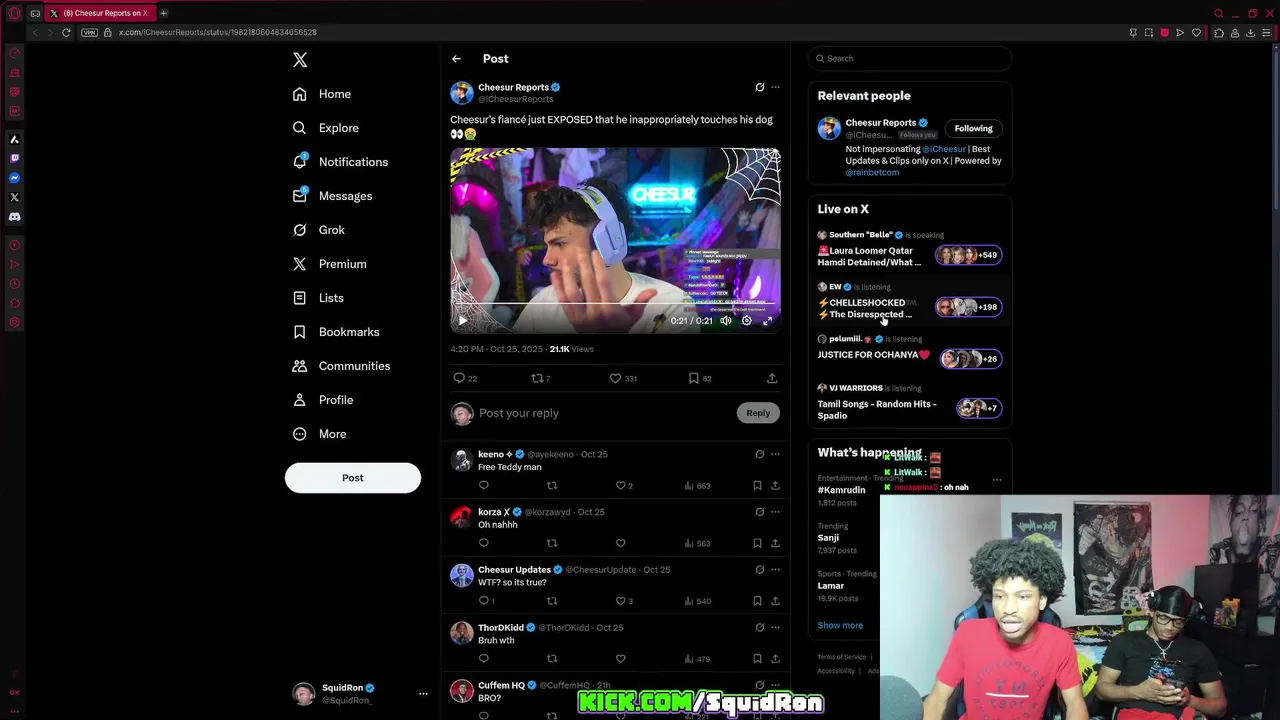
Task: Click the VPN badge in address bar
Action: click(x=89, y=32)
